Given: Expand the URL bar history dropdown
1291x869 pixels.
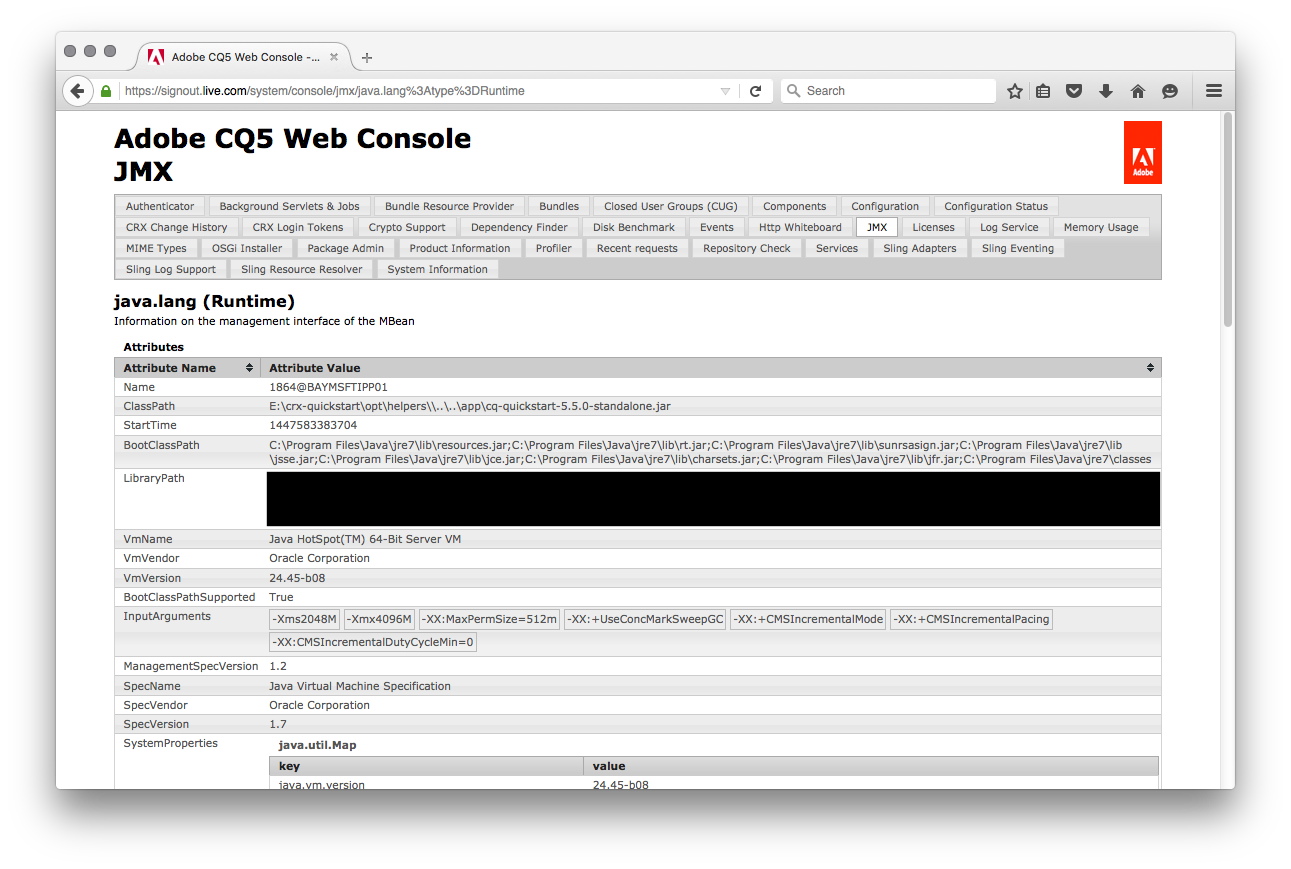Looking at the screenshot, I should coord(725,91).
